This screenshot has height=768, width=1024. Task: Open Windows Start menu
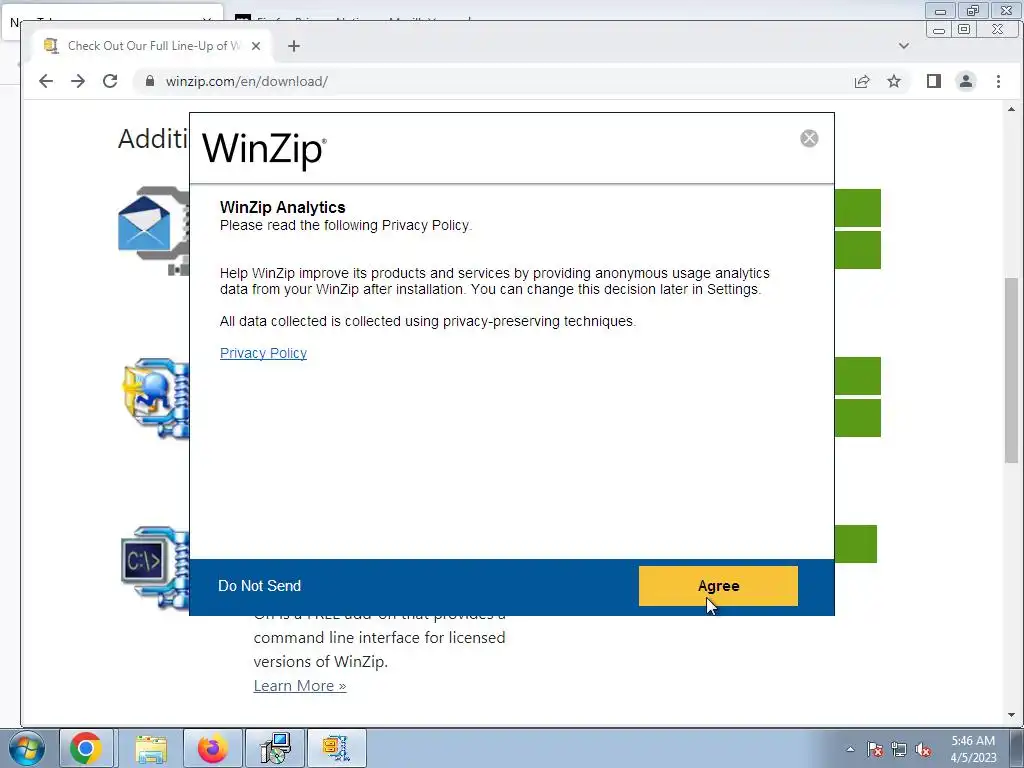click(x=27, y=748)
